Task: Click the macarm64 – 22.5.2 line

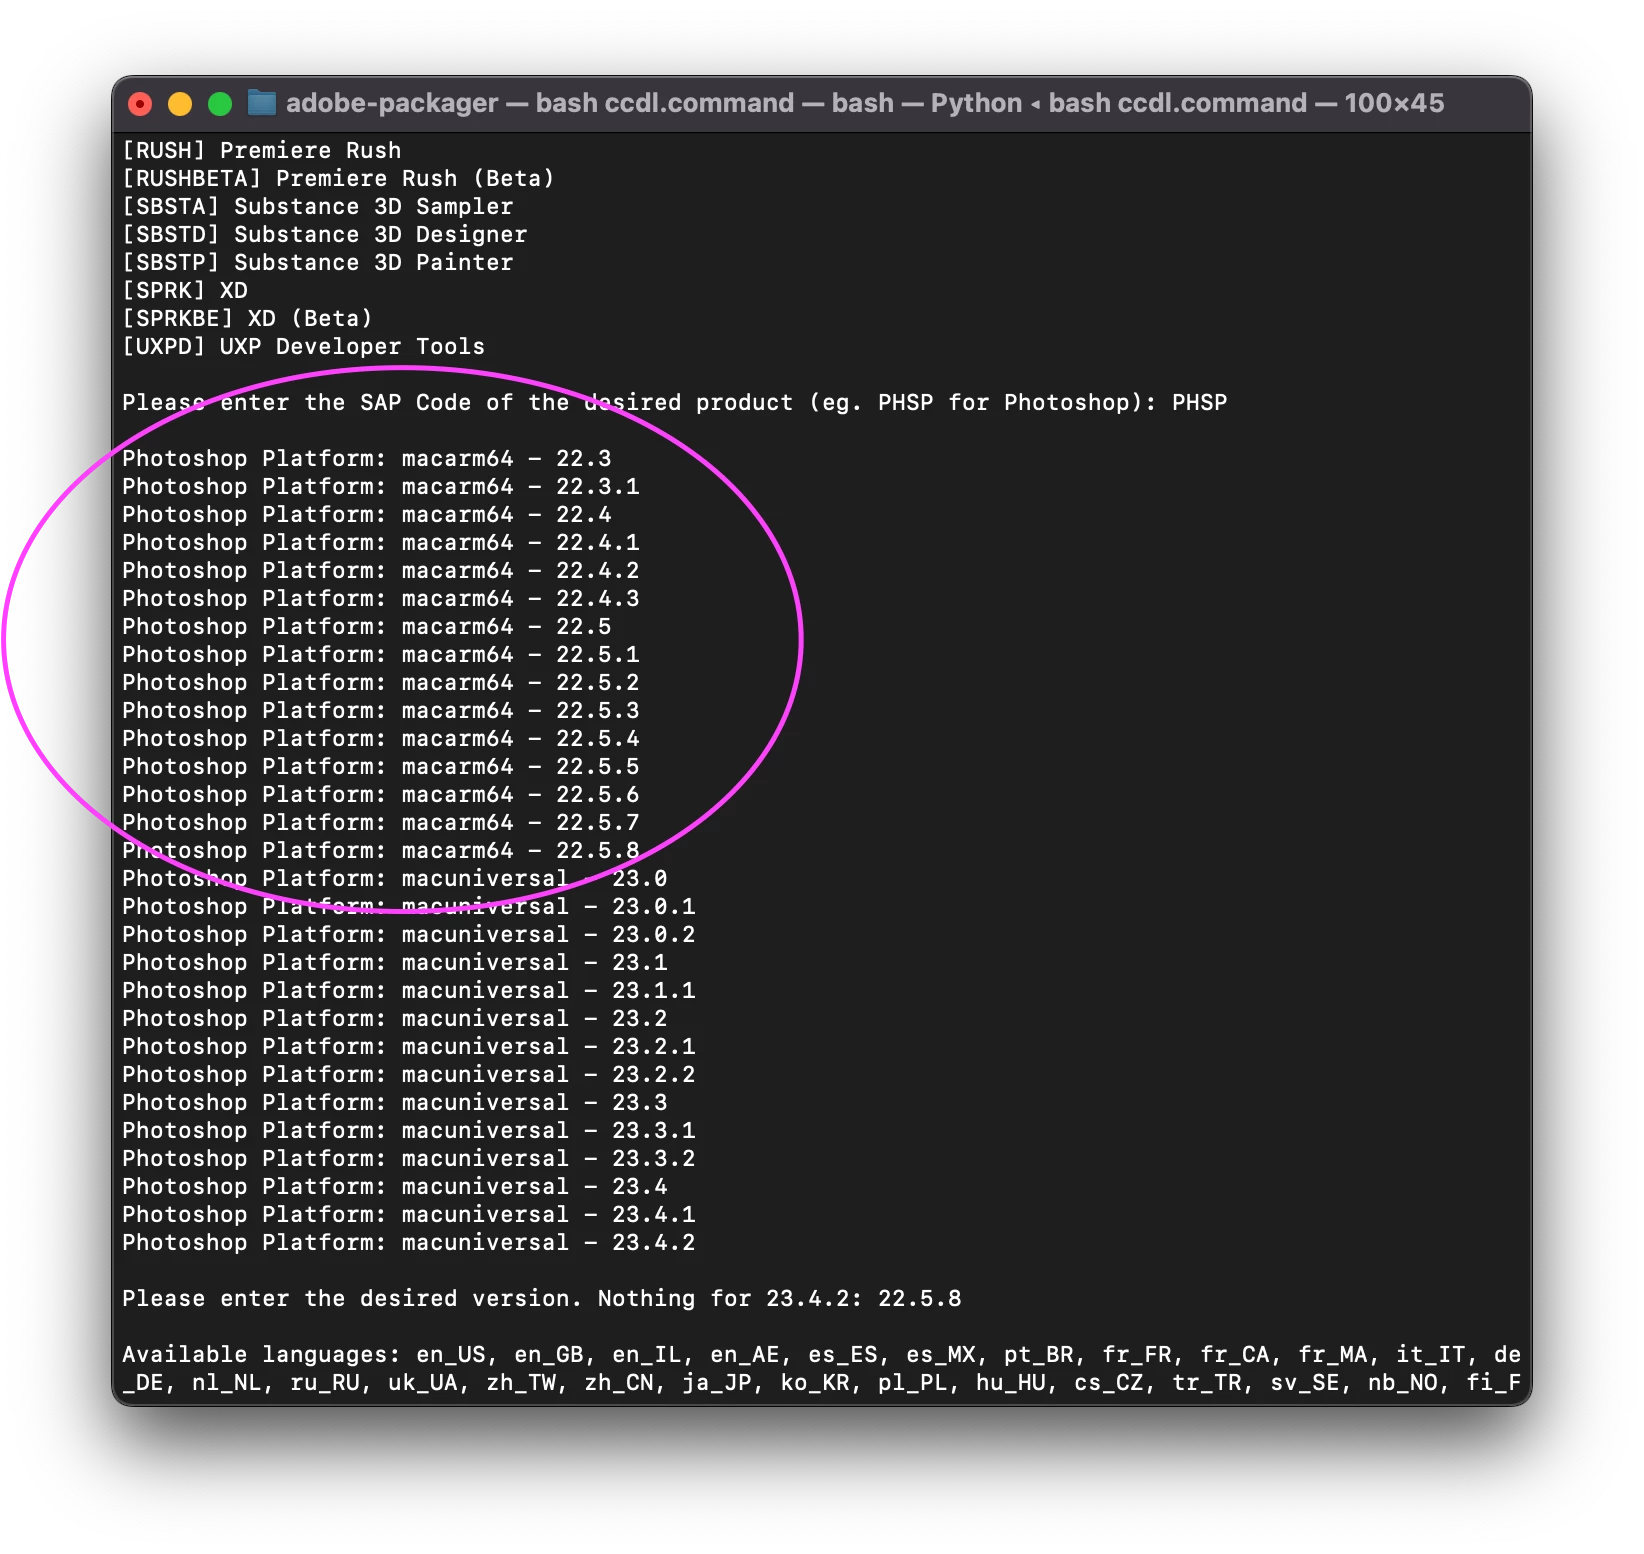Action: (381, 683)
